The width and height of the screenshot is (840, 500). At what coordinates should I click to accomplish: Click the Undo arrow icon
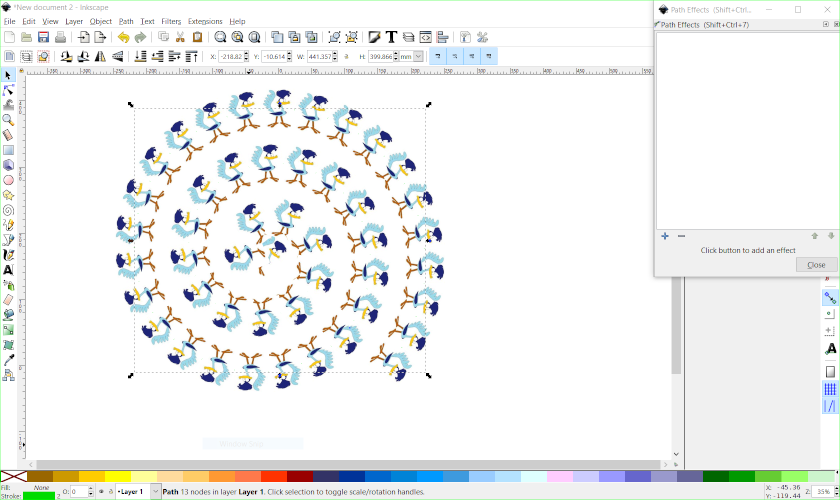[123, 37]
